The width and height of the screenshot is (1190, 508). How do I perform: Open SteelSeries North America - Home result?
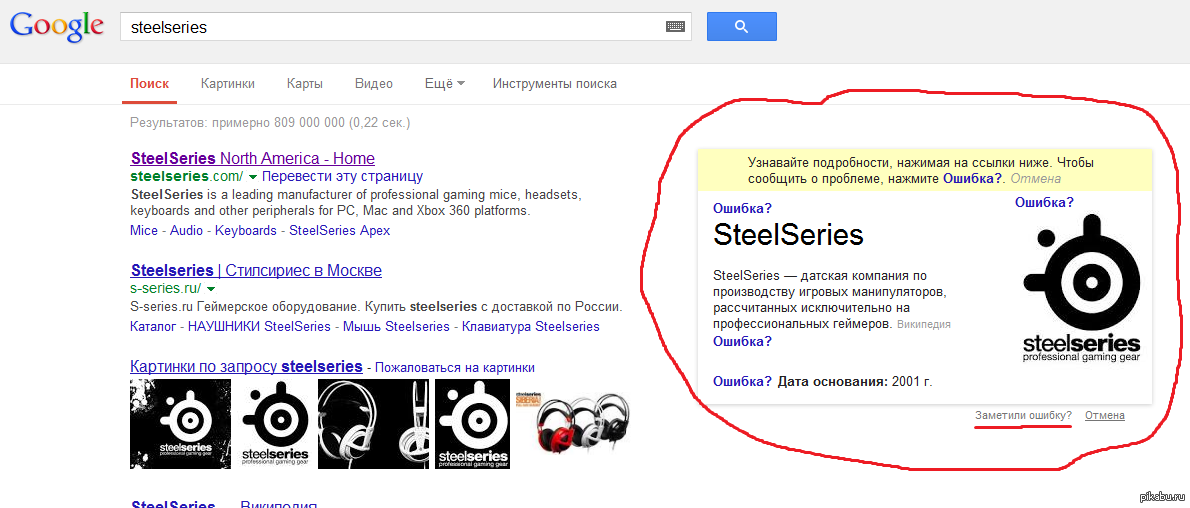tap(252, 158)
